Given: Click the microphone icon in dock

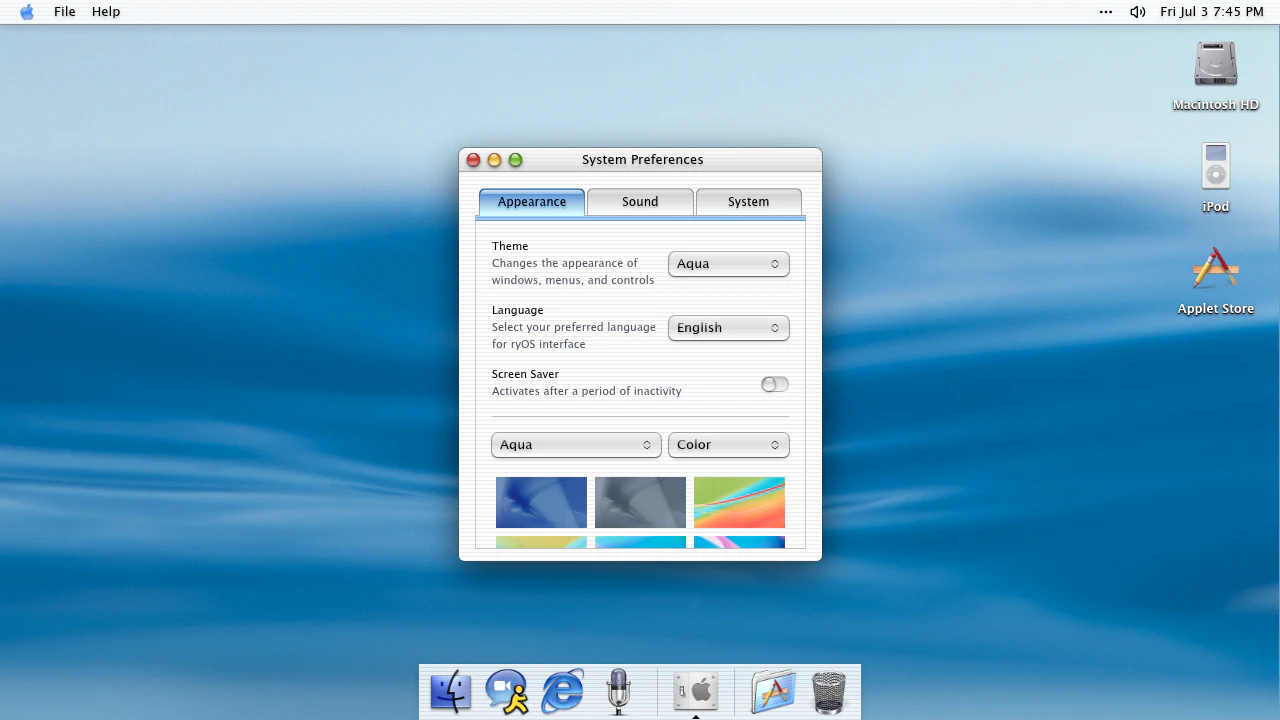Looking at the screenshot, I should [x=618, y=691].
